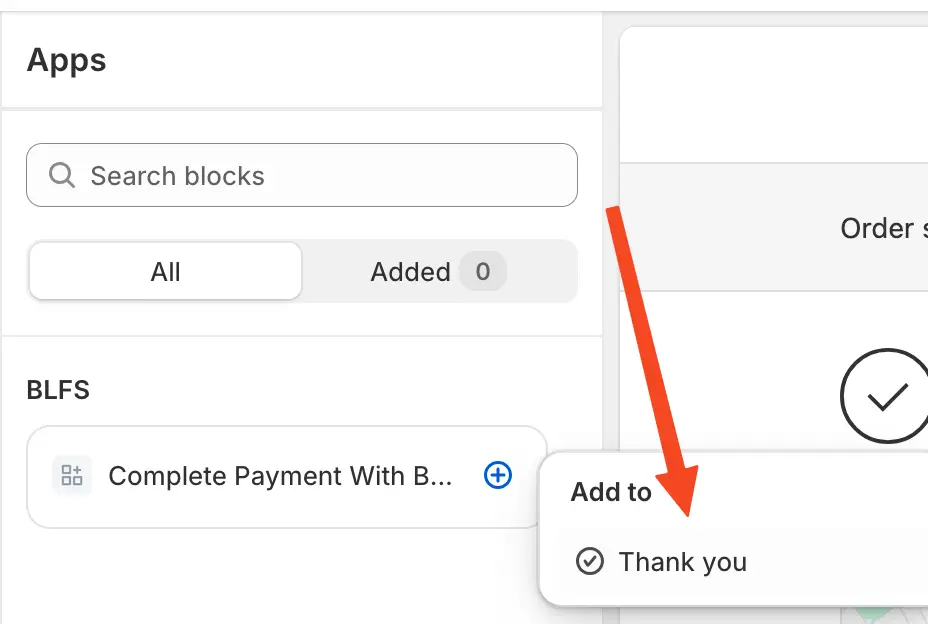Select the search icon in the Search blocks bar

coord(61,175)
